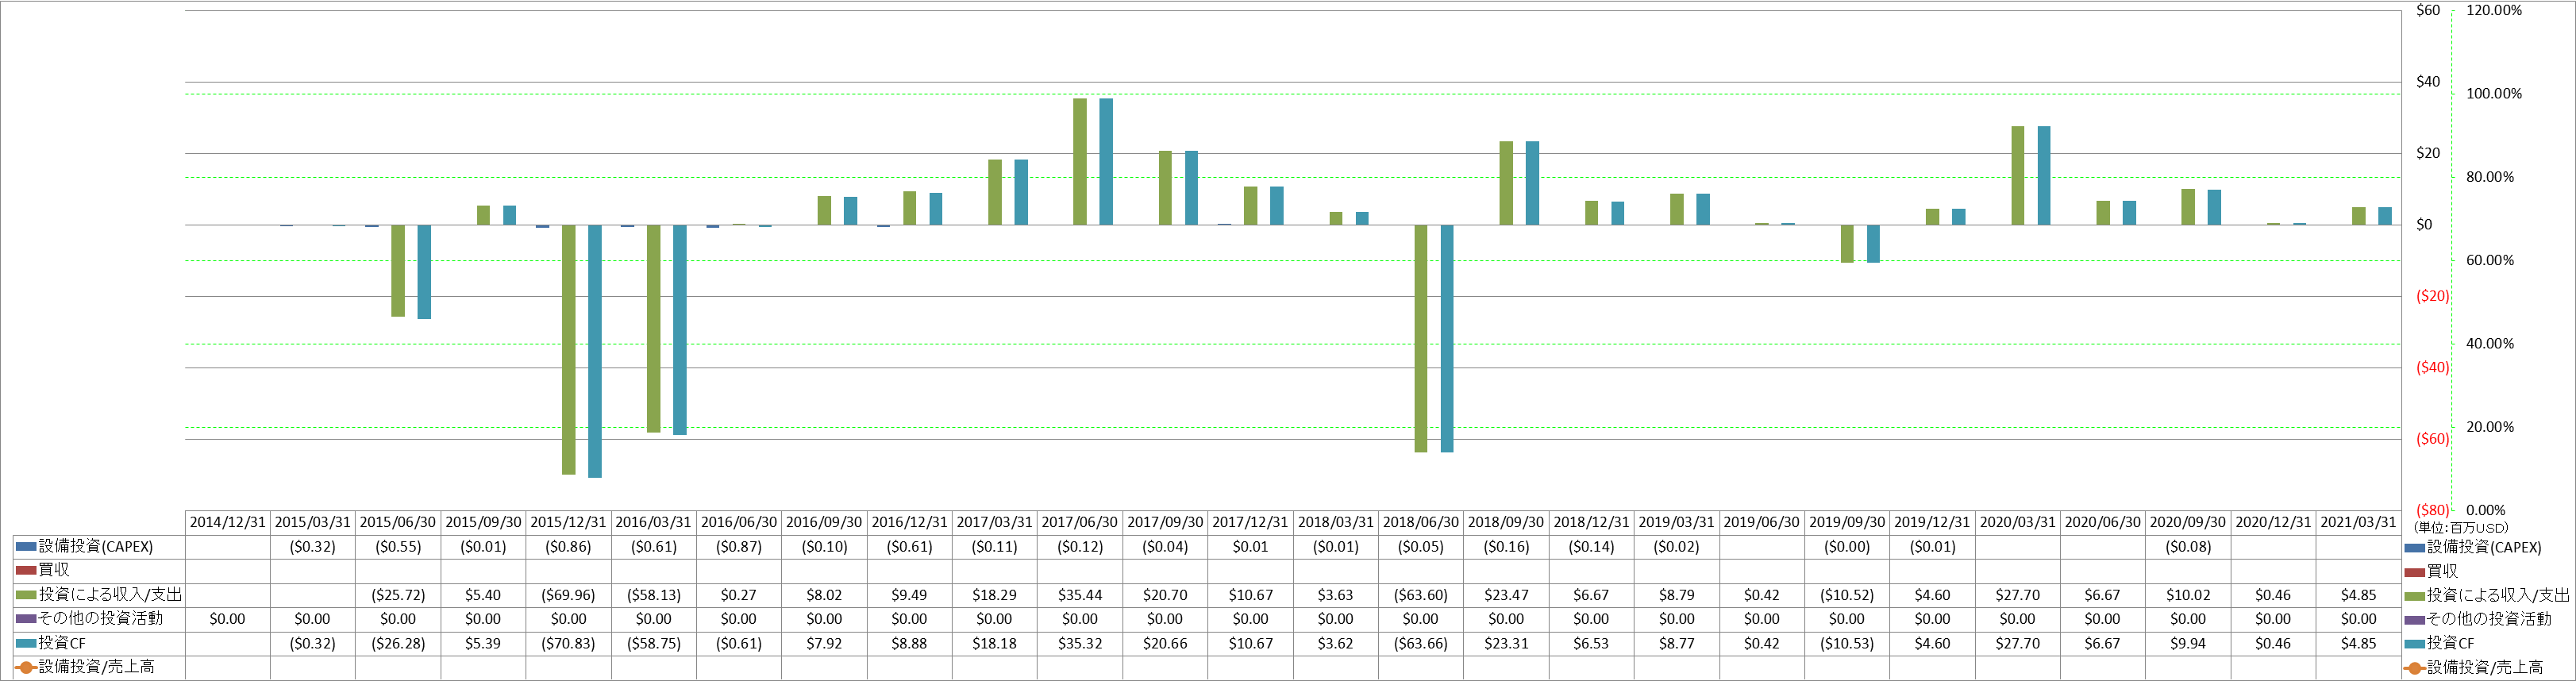
Task: Click the red ($80) axis label
Action: pyautogui.click(x=2433, y=511)
